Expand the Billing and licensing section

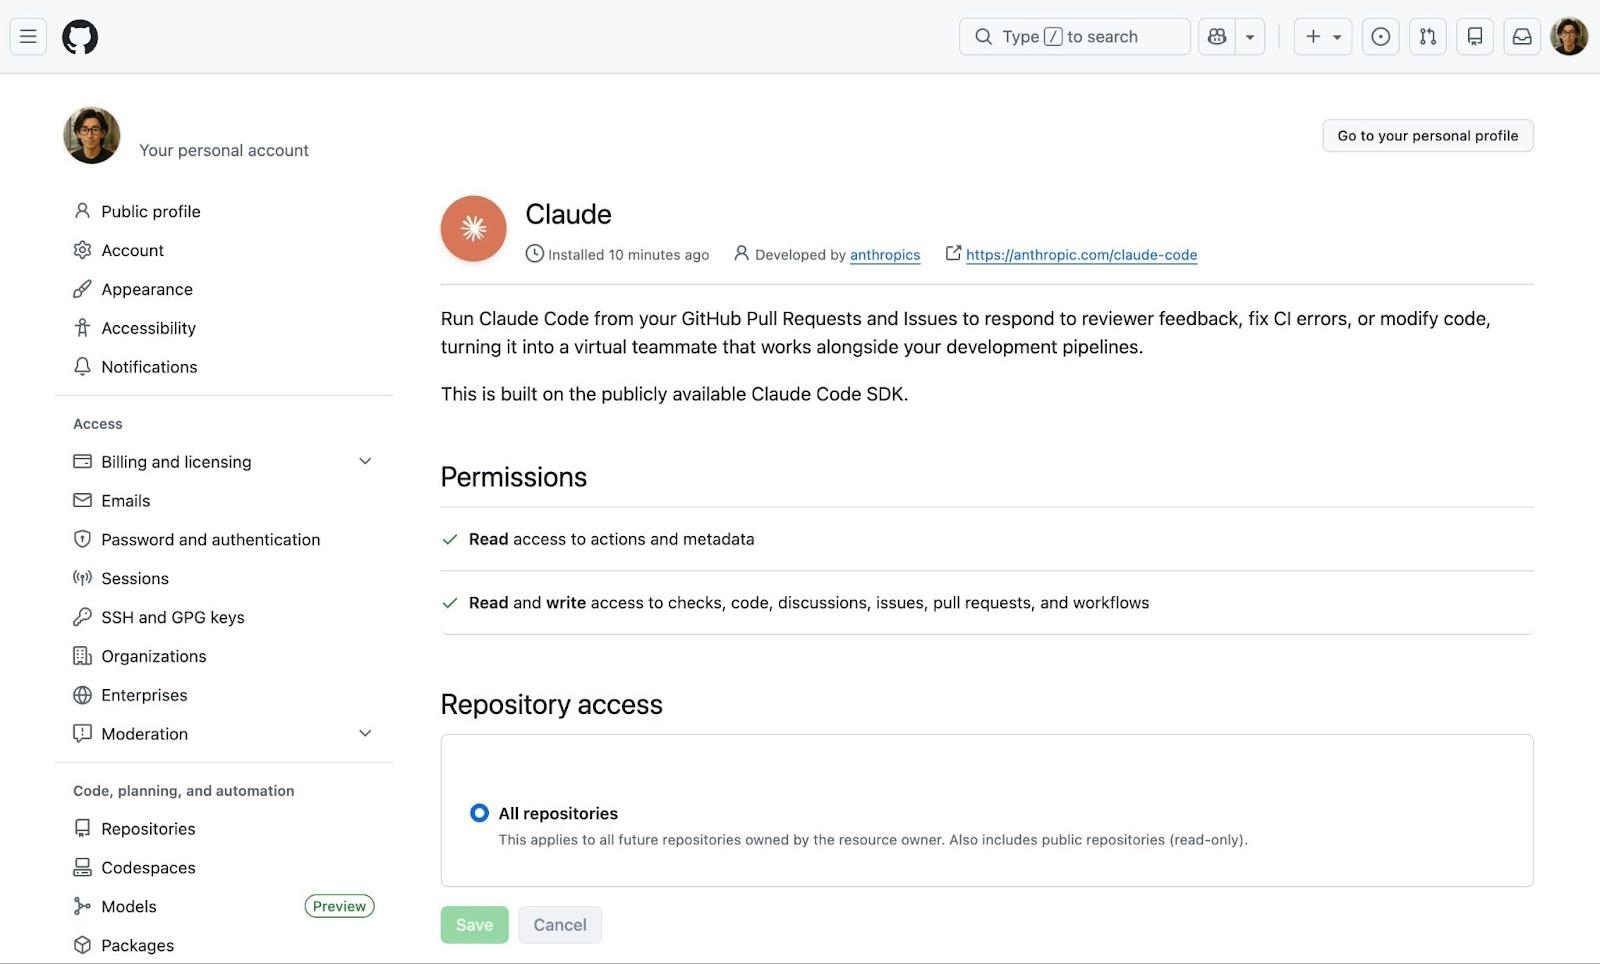pos(365,461)
